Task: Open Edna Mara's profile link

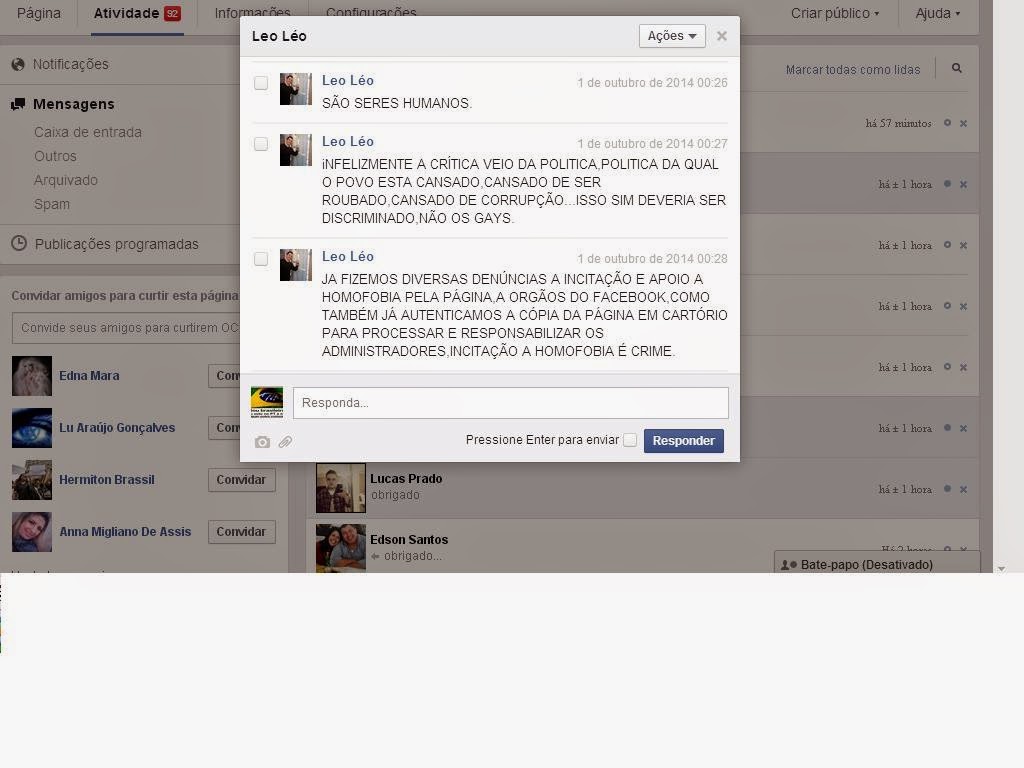Action: pos(89,376)
